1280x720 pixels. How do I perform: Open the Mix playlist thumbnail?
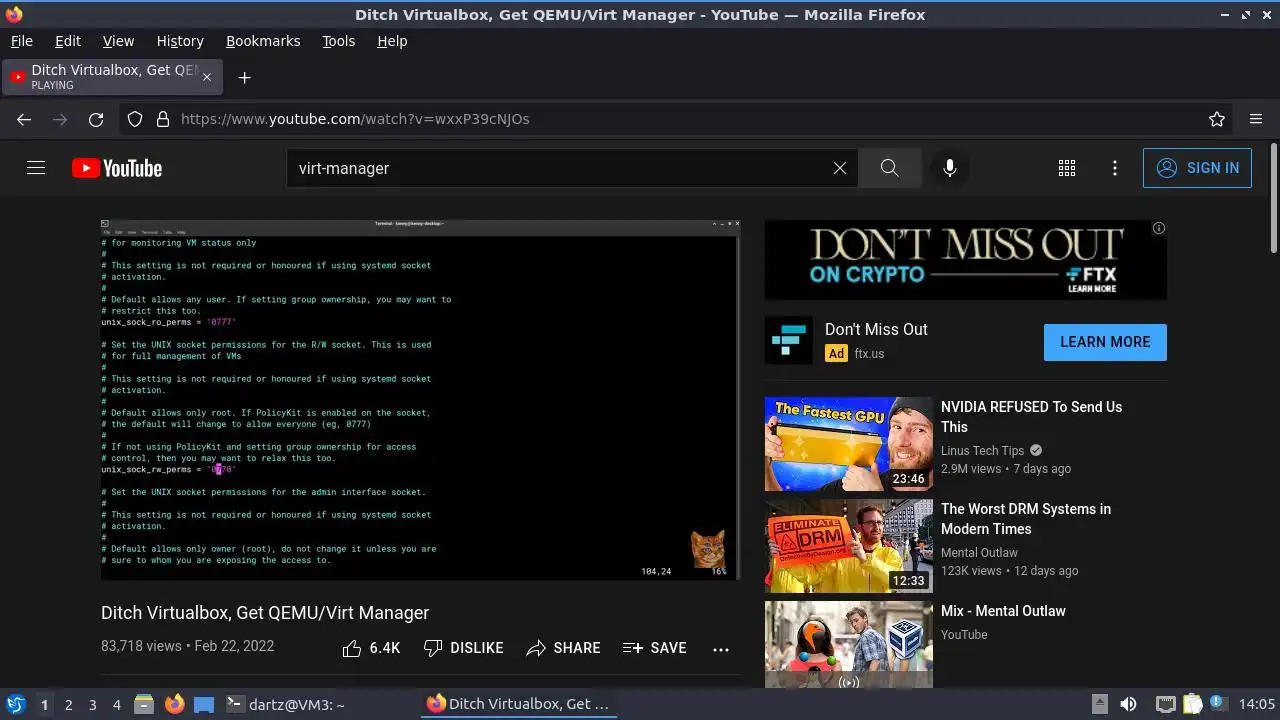tap(849, 645)
